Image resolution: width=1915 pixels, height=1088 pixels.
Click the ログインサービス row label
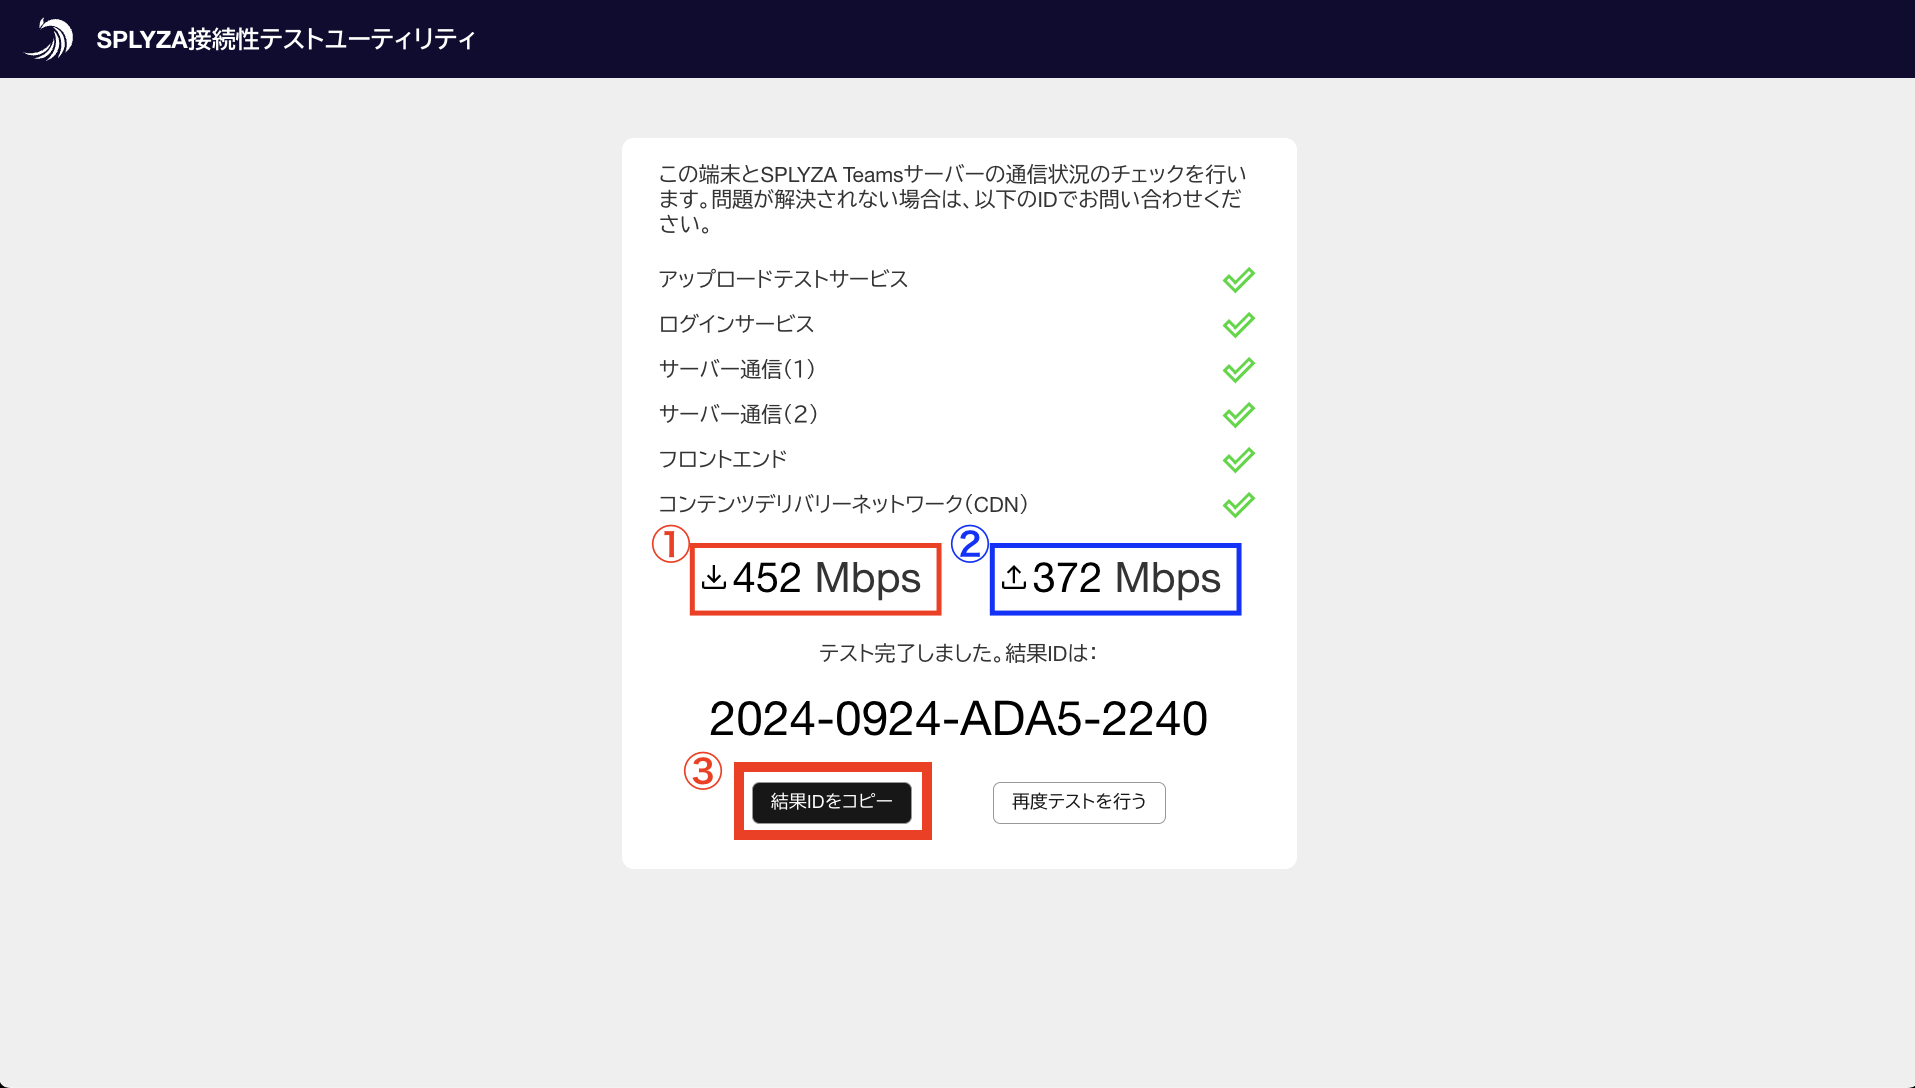pos(736,324)
